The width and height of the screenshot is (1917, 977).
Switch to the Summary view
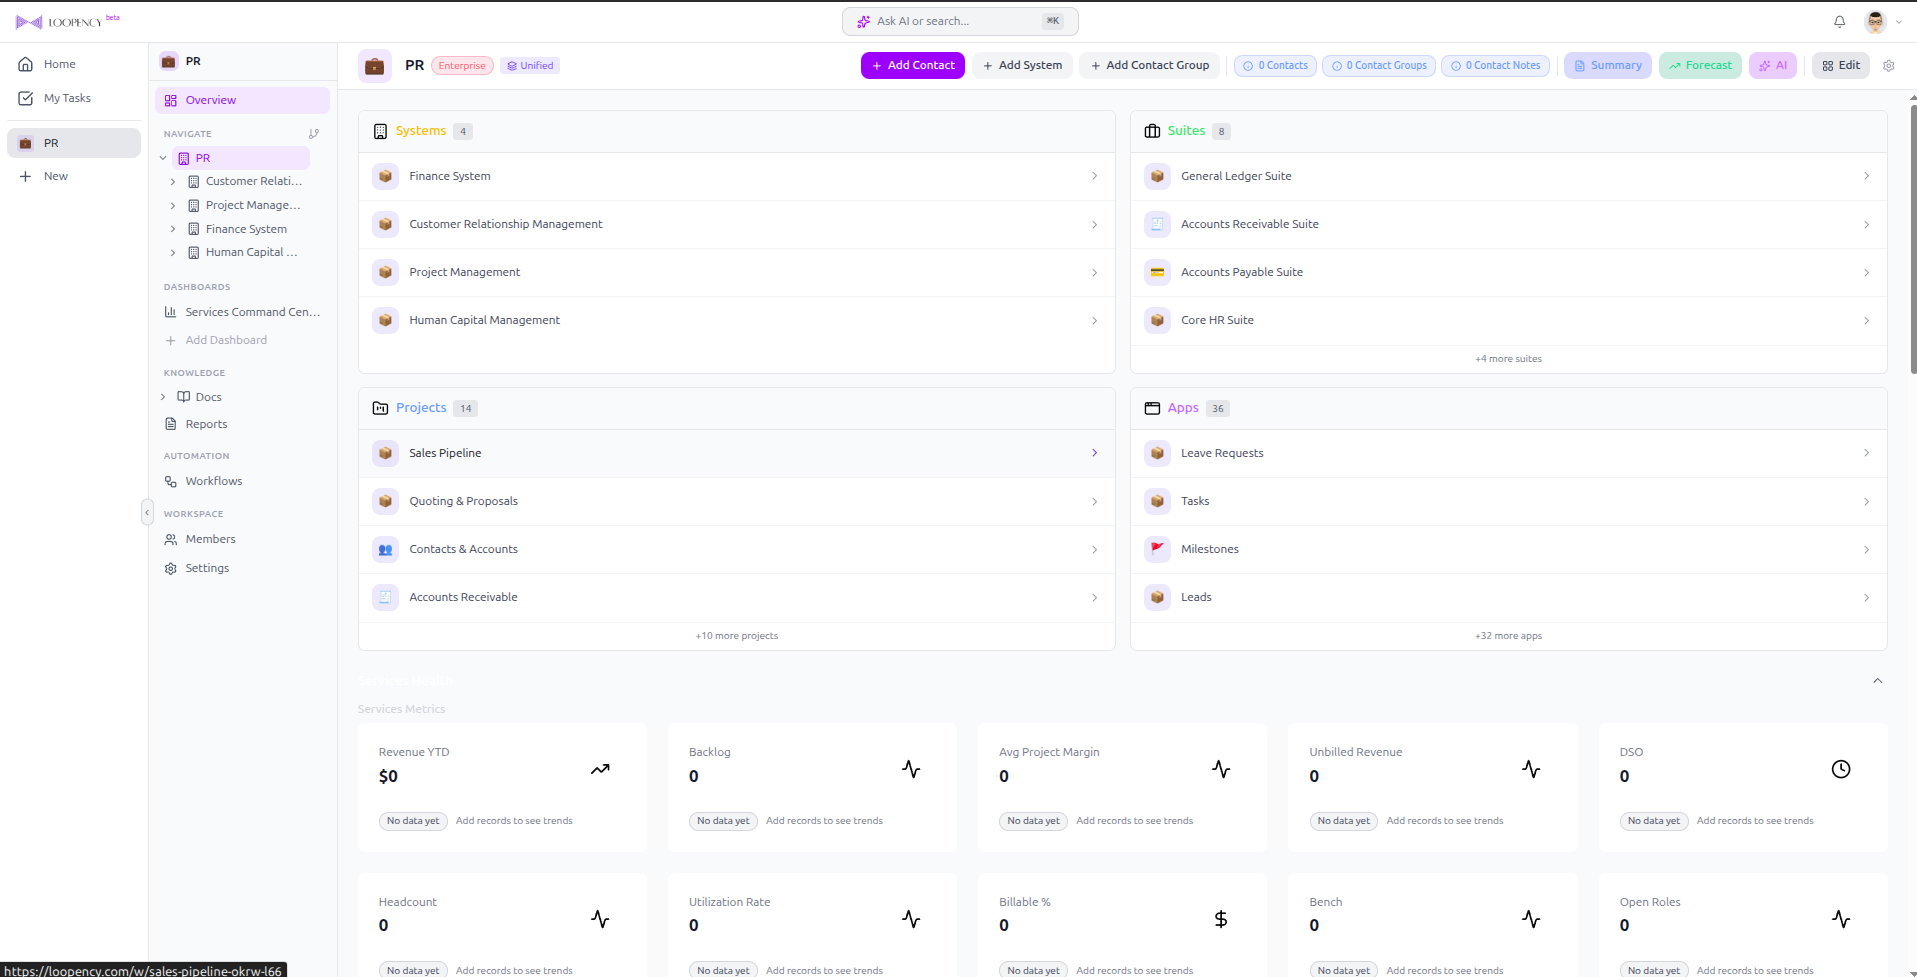[x=1606, y=65]
